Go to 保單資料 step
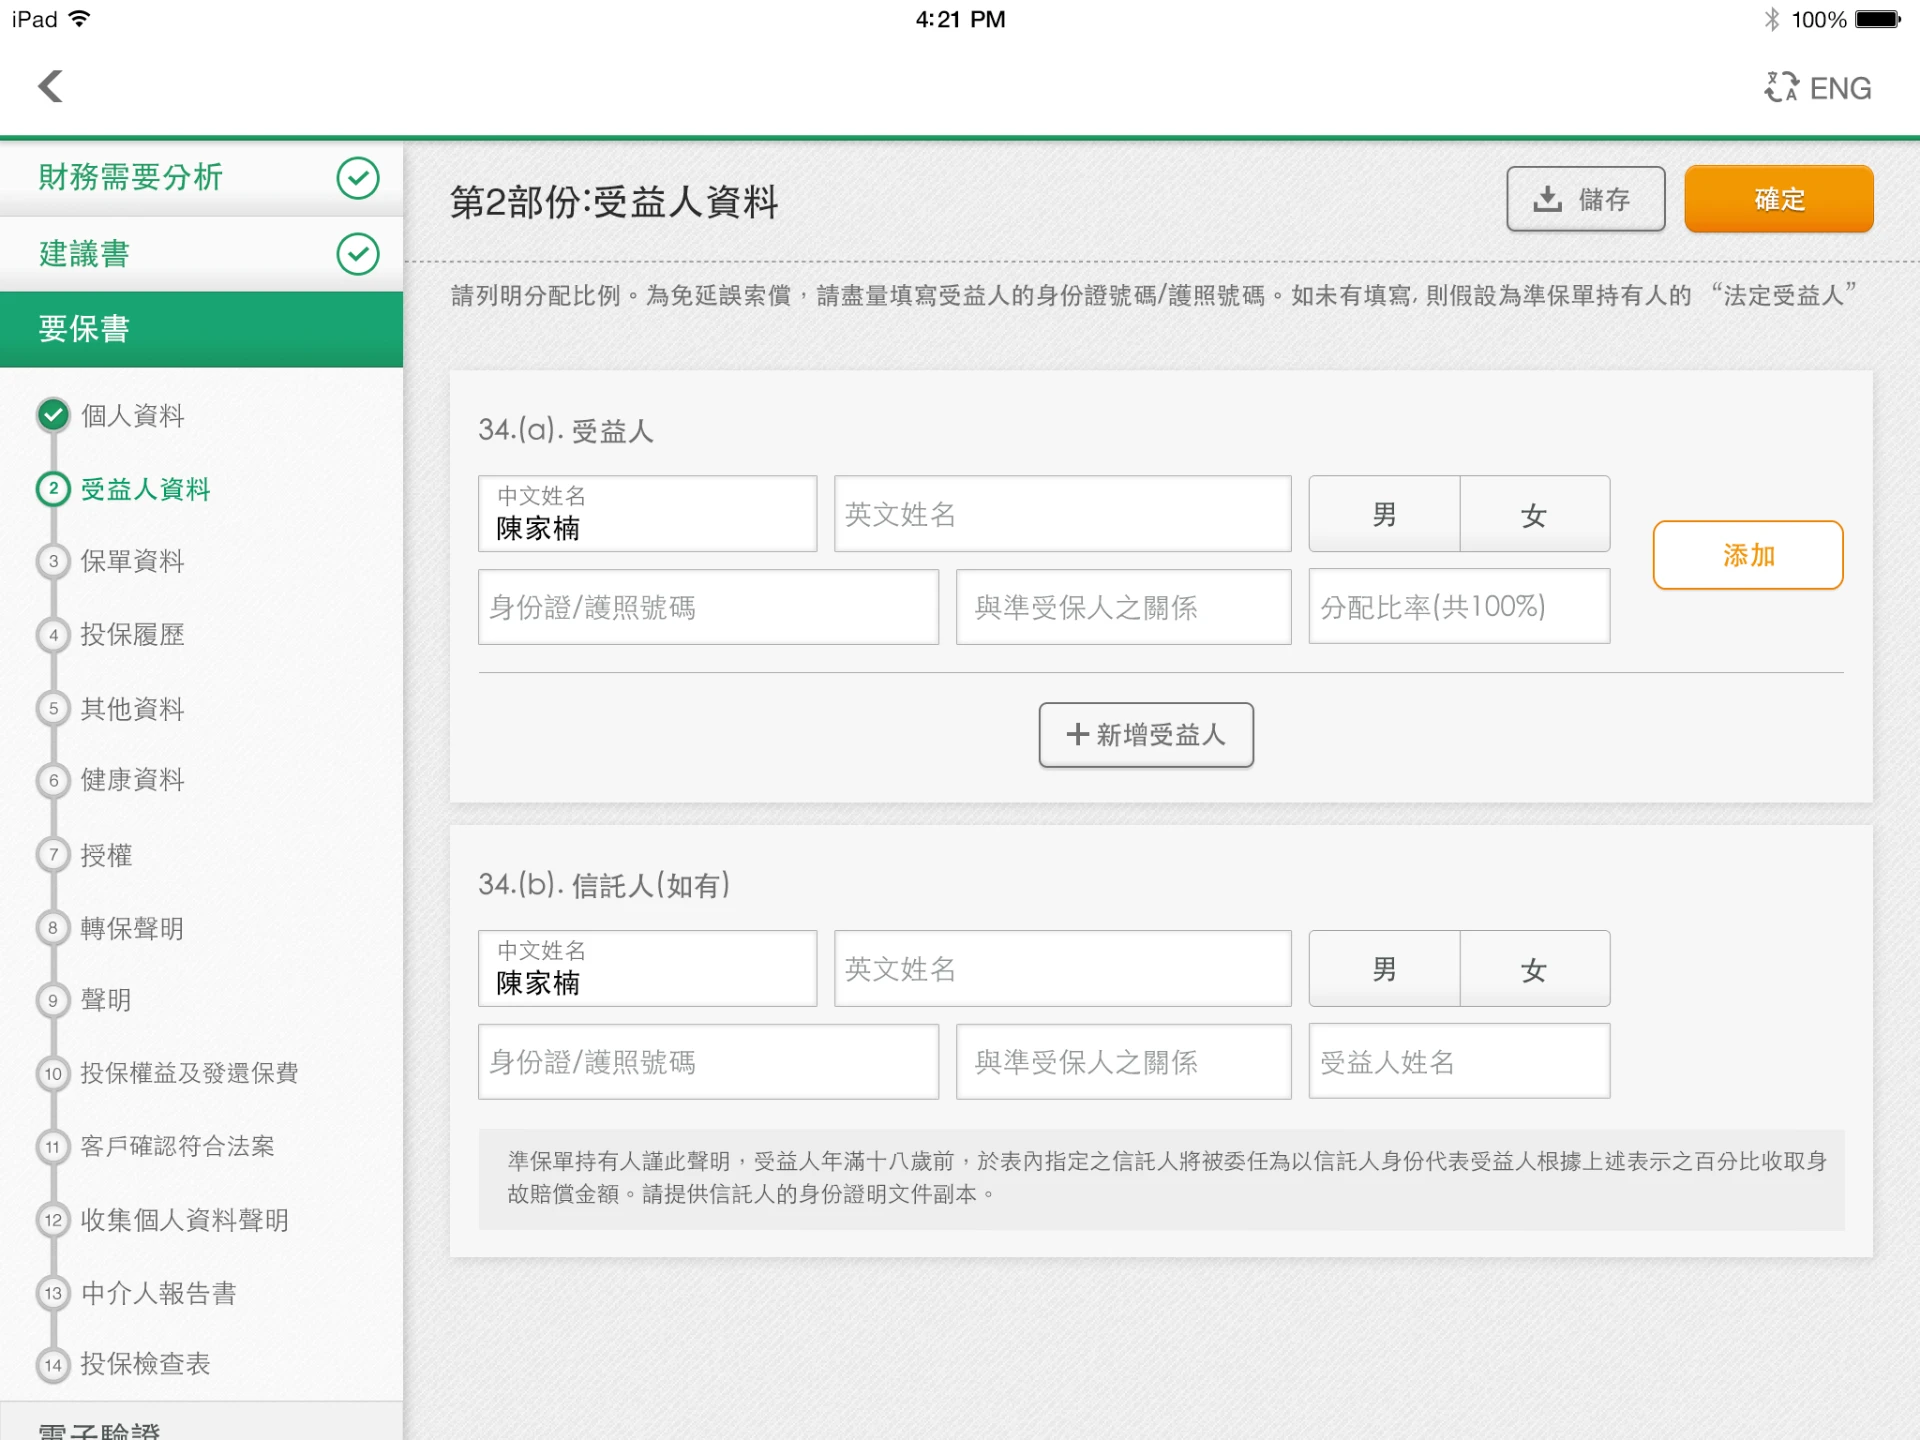The width and height of the screenshot is (1920, 1440). click(133, 561)
